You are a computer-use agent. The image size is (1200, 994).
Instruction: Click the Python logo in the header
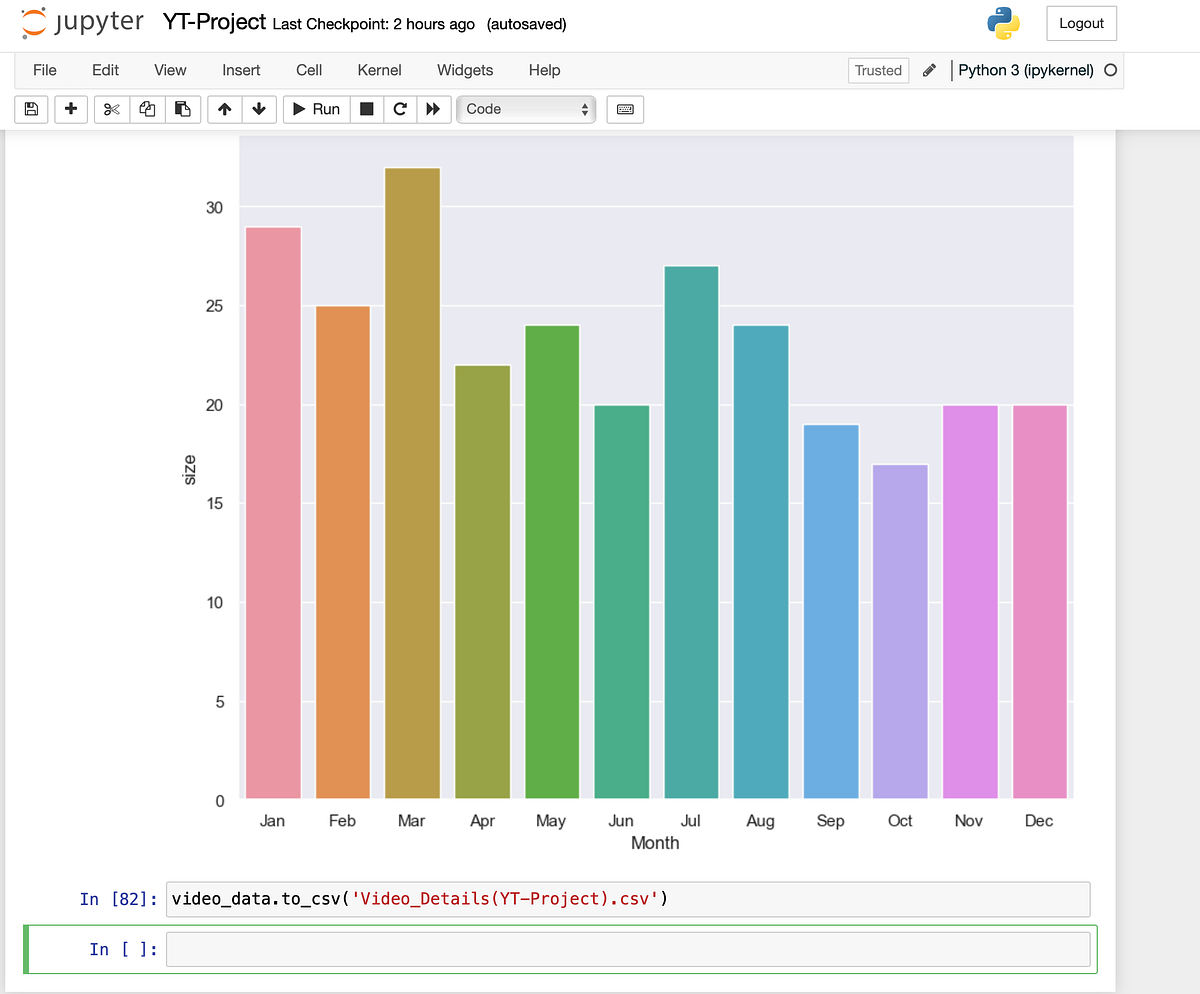click(x=1003, y=22)
